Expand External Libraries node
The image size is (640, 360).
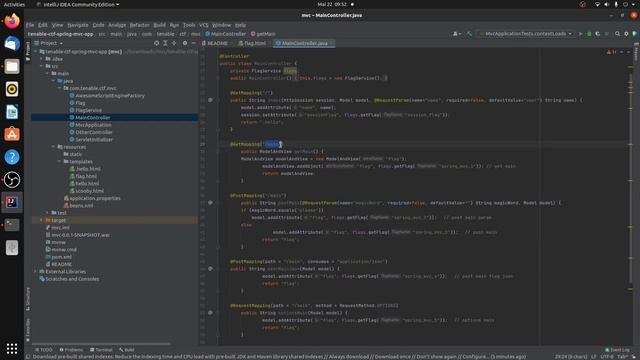35,271
